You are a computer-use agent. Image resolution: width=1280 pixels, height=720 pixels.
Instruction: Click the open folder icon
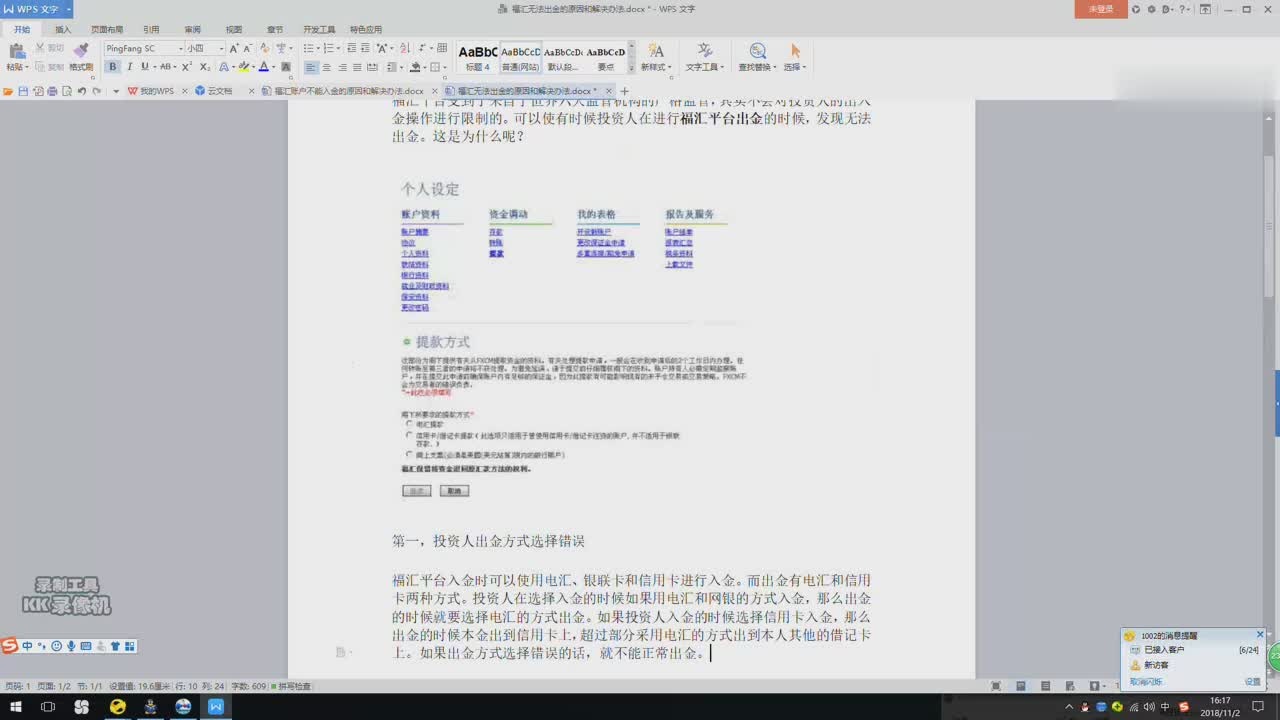(x=8, y=91)
